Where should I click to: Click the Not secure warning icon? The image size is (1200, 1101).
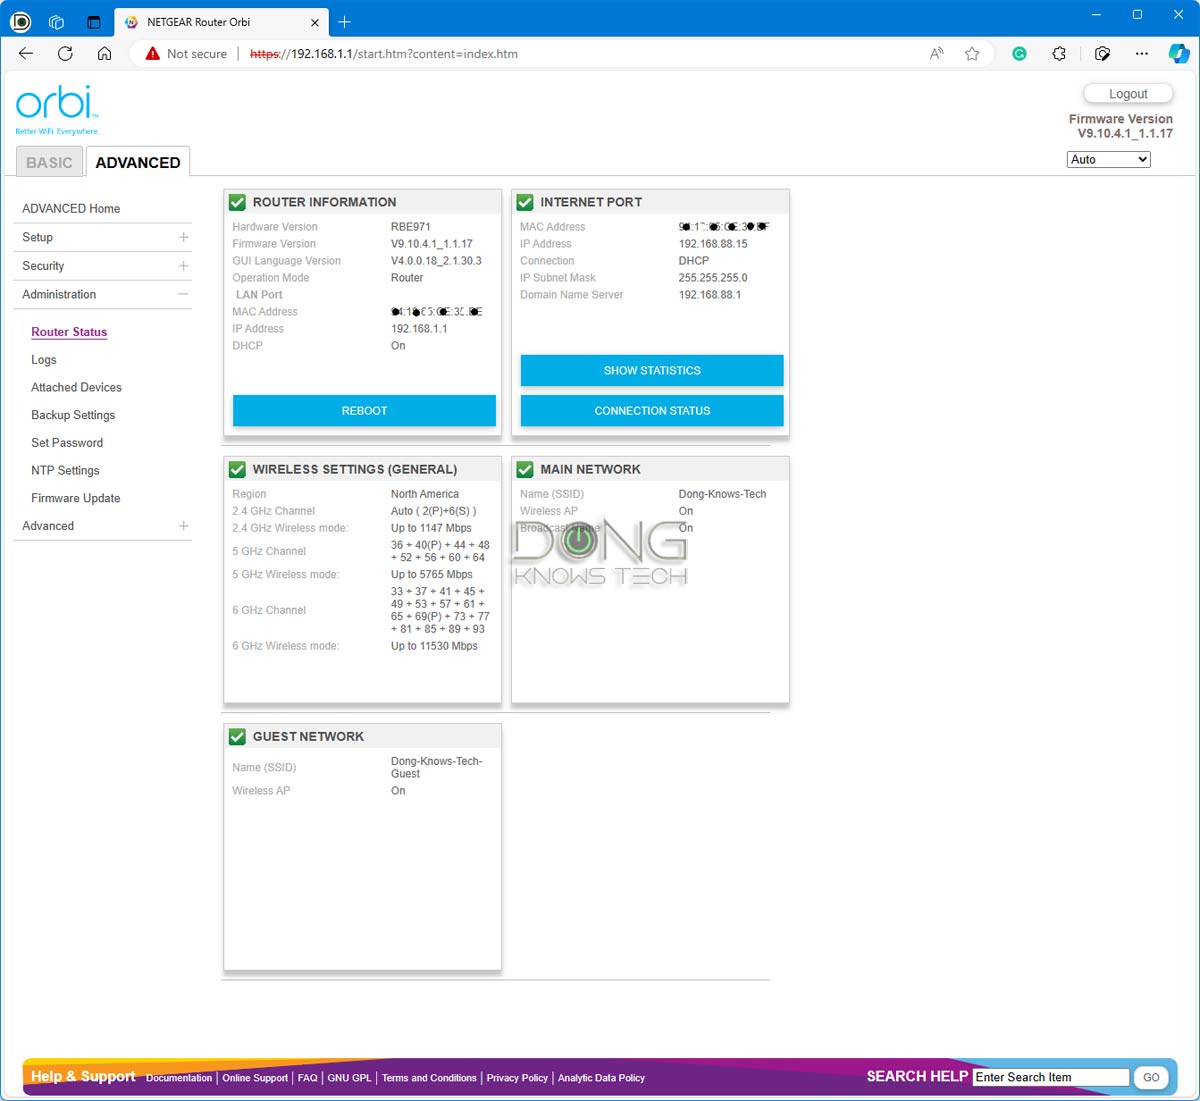coord(153,54)
